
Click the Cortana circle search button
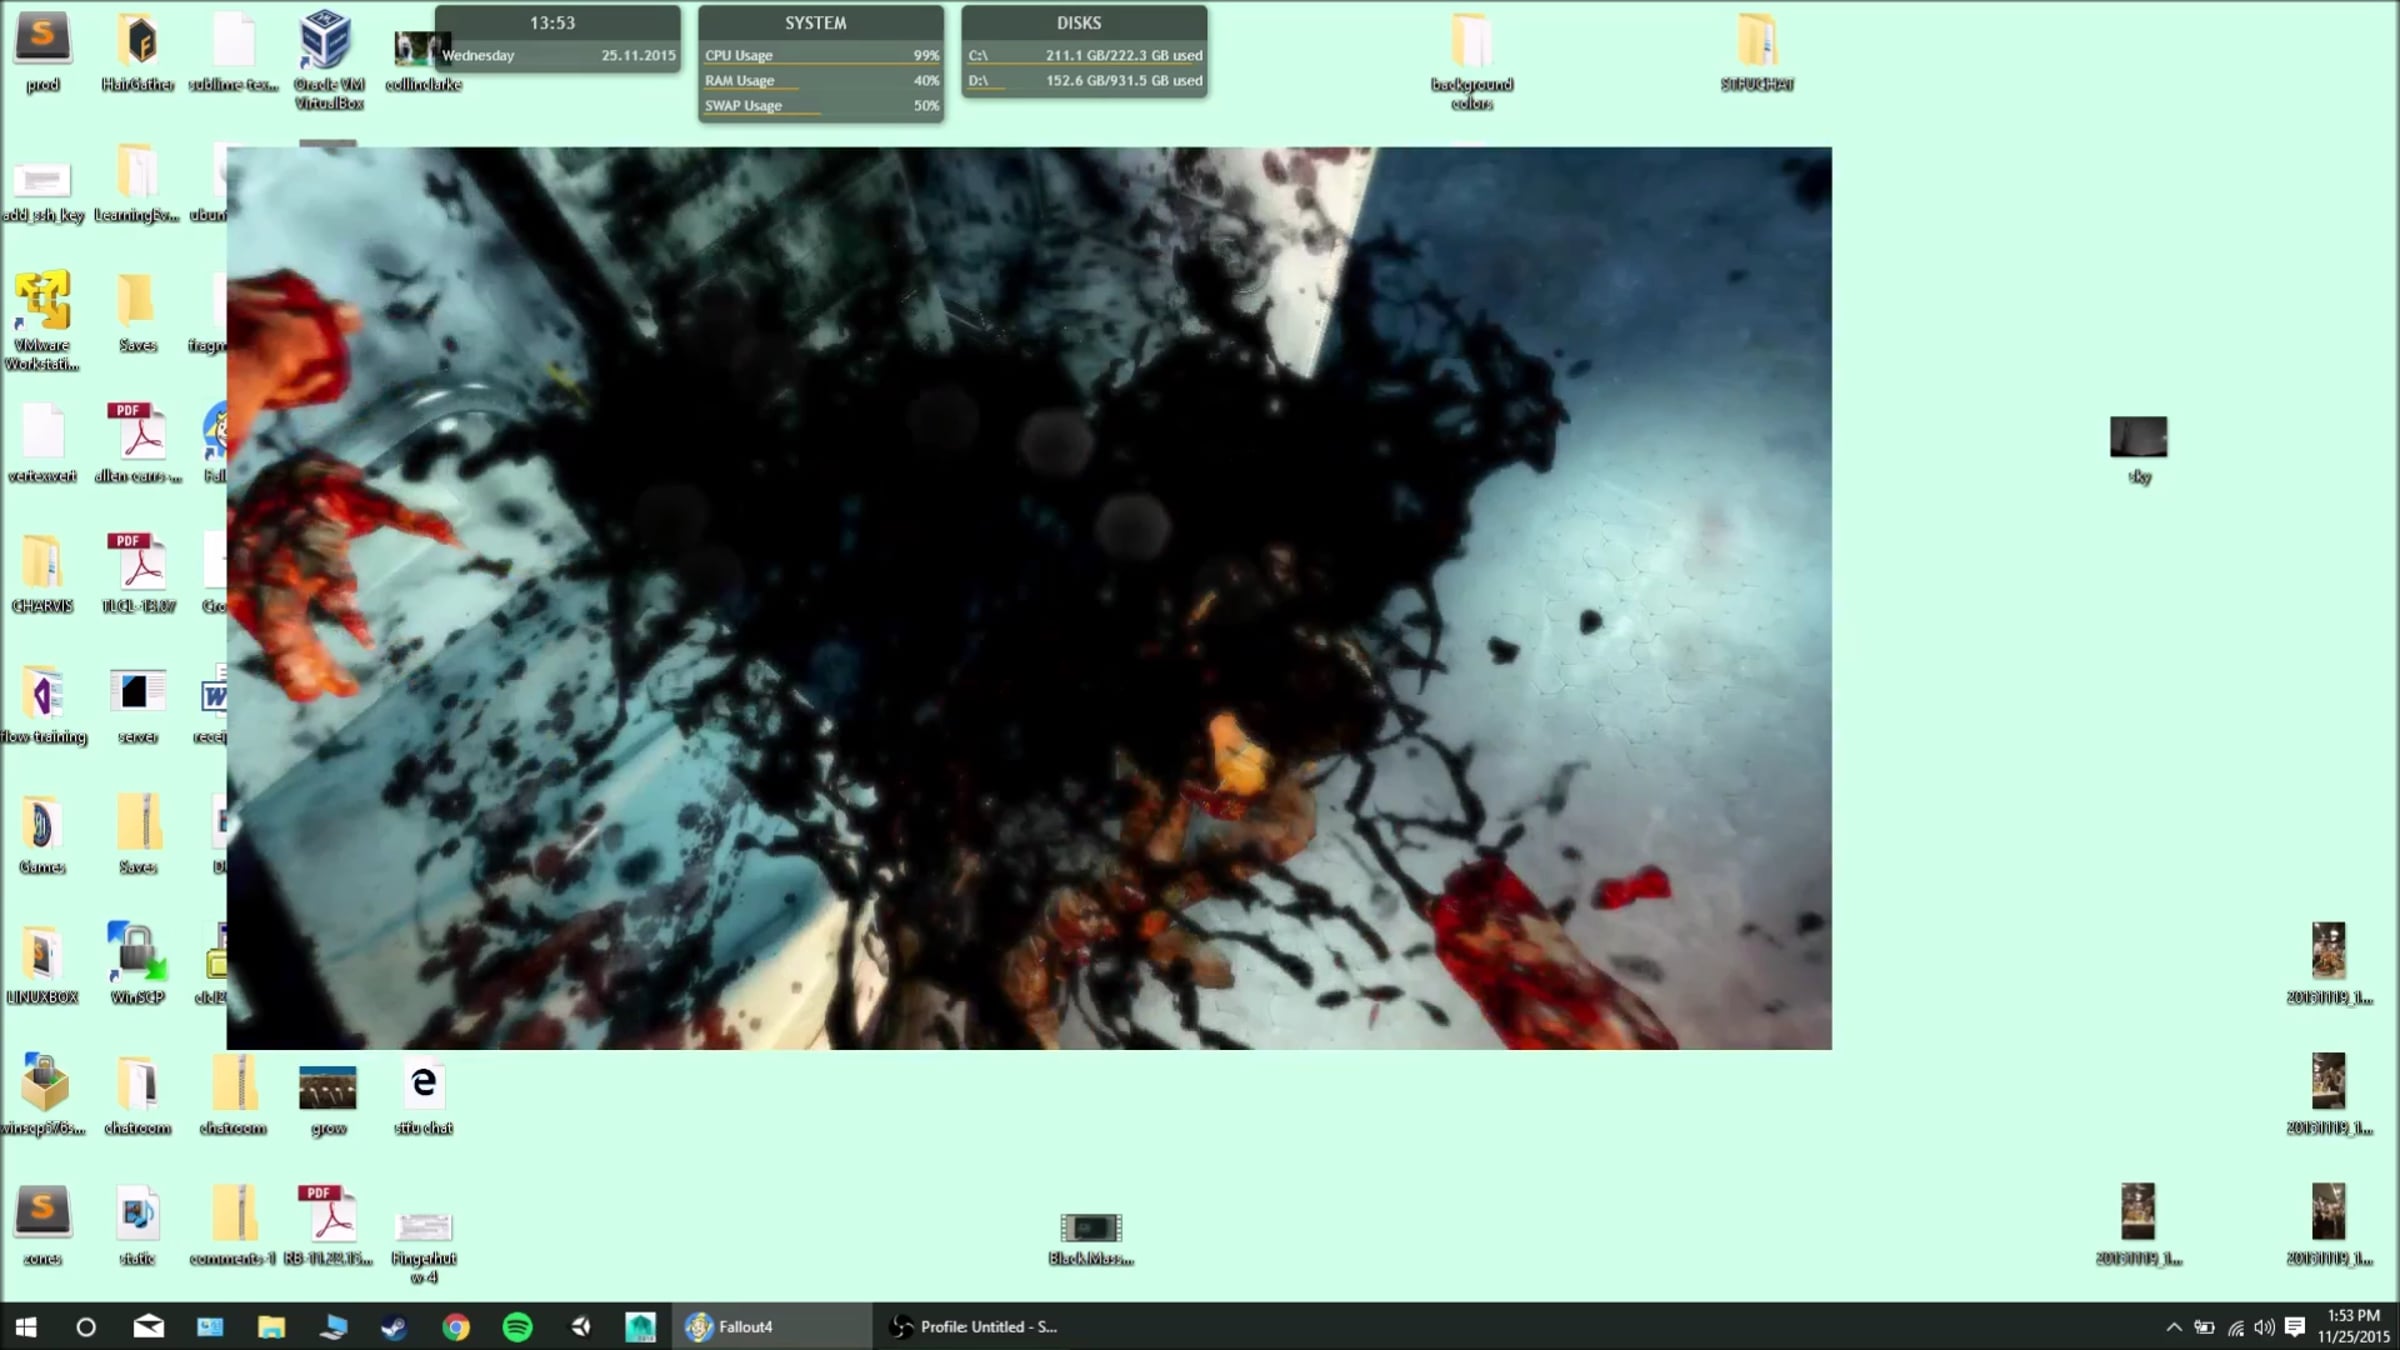[86, 1327]
